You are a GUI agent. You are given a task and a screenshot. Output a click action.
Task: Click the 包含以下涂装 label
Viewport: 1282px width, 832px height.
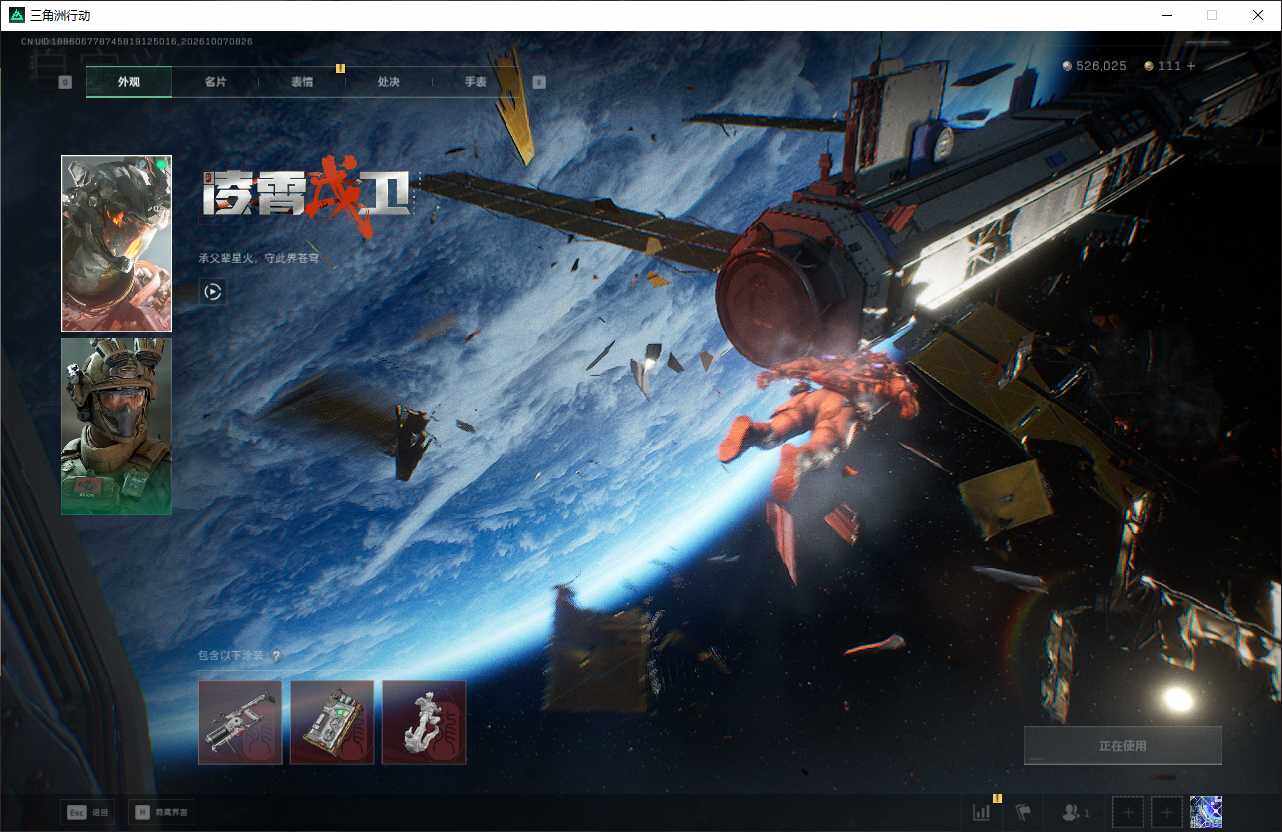click(231, 656)
